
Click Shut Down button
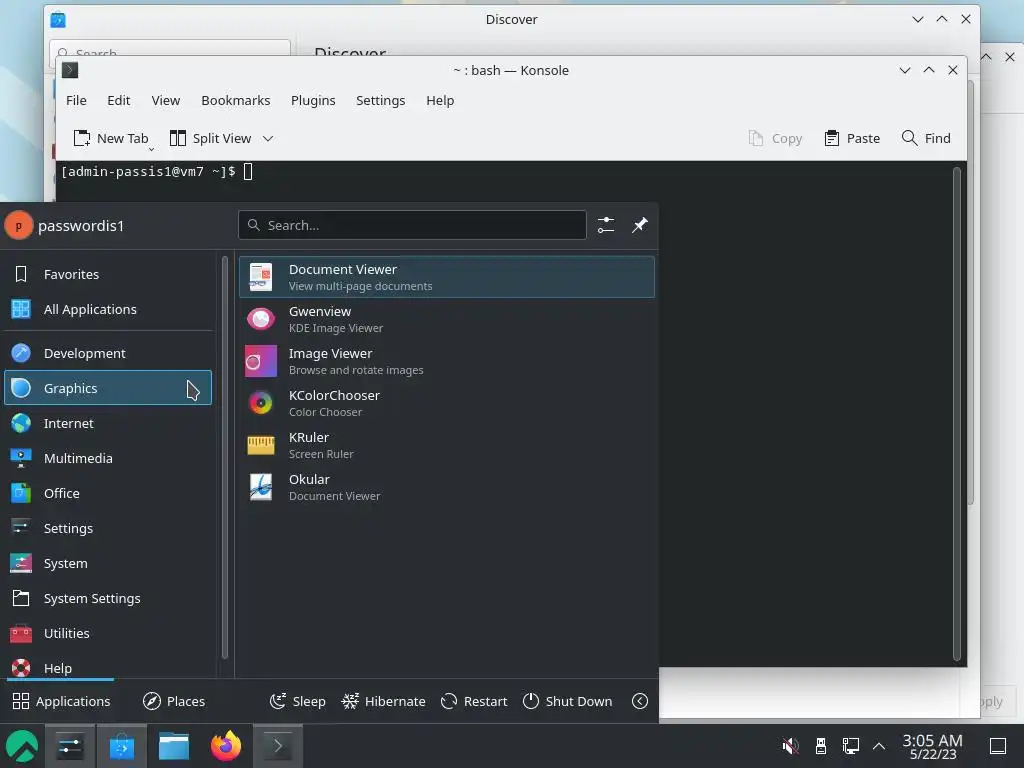click(568, 701)
